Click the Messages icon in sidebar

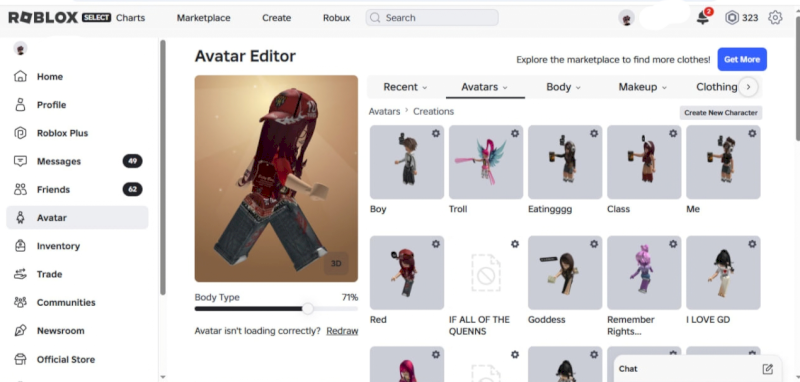click(20, 161)
